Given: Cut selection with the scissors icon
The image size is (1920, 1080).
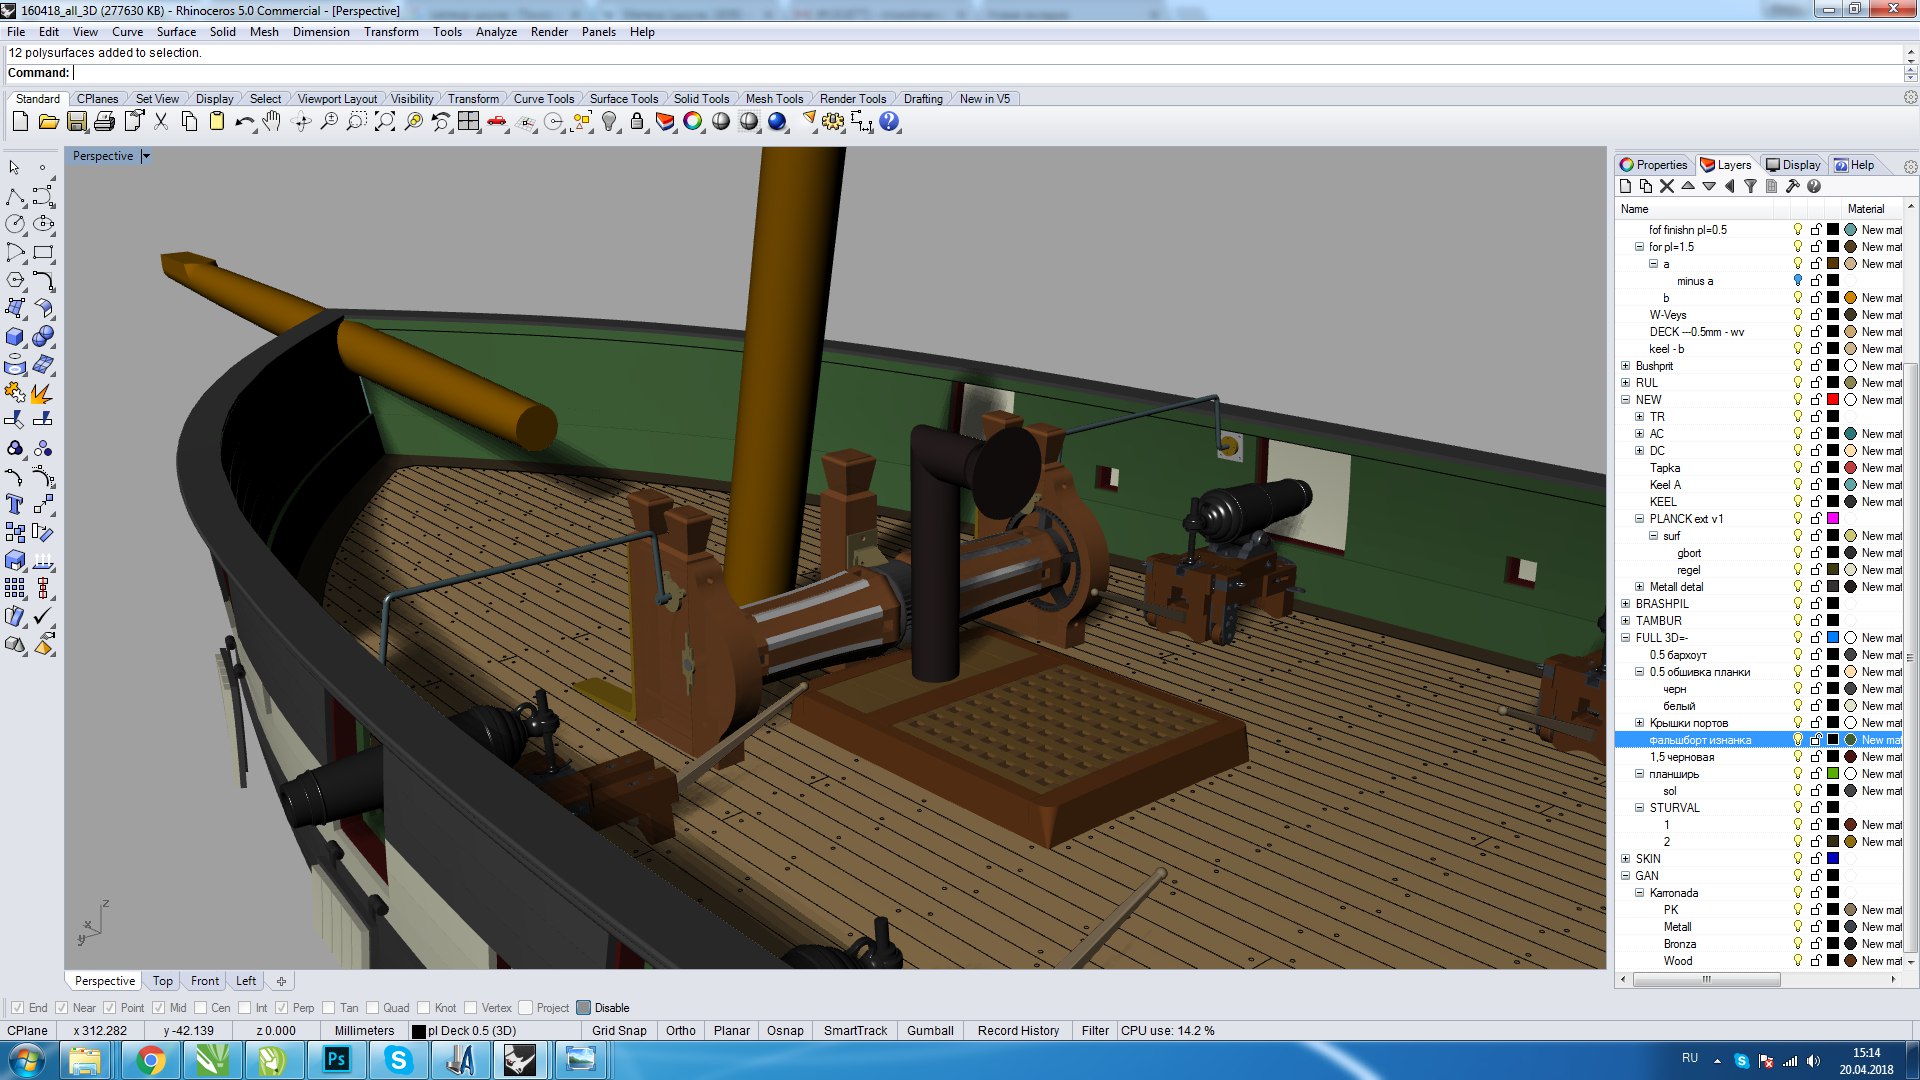Looking at the screenshot, I should (x=160, y=122).
